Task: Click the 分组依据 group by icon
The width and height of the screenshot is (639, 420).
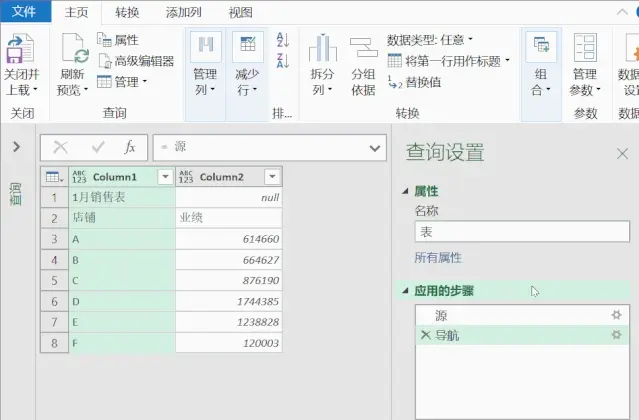Action: pos(364,48)
